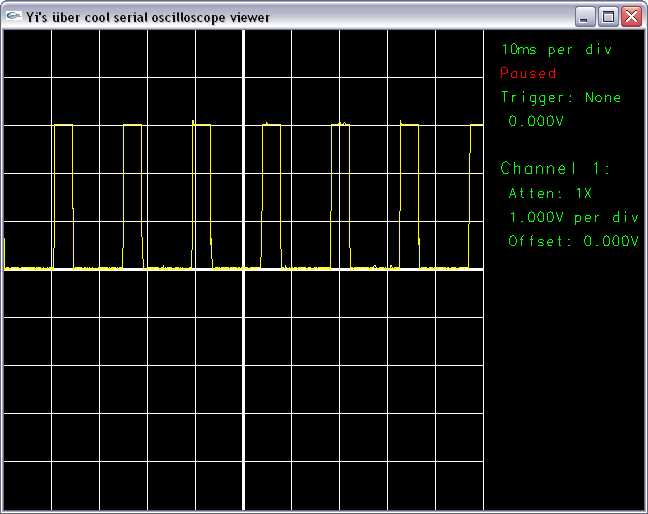
Task: Maximize the oscilloscope viewer window
Action: pos(608,17)
